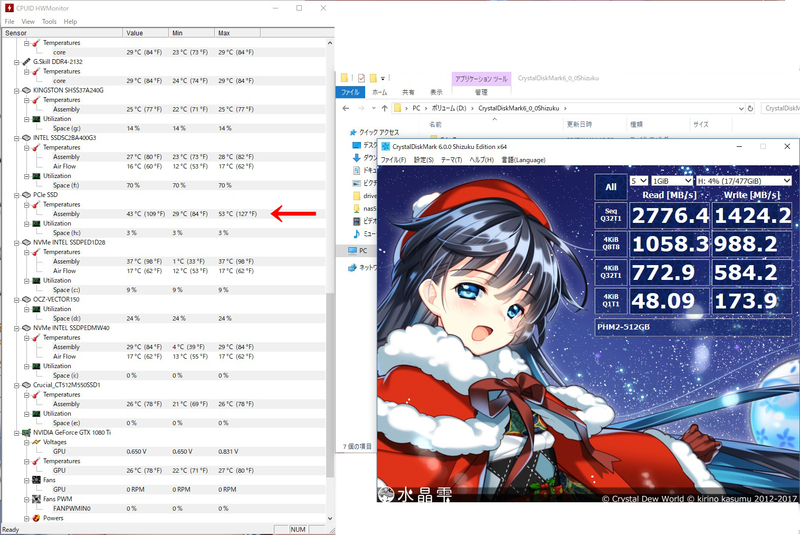Open the Explorer address history dropdown arrow
This screenshot has width=800, height=535.
741,108
